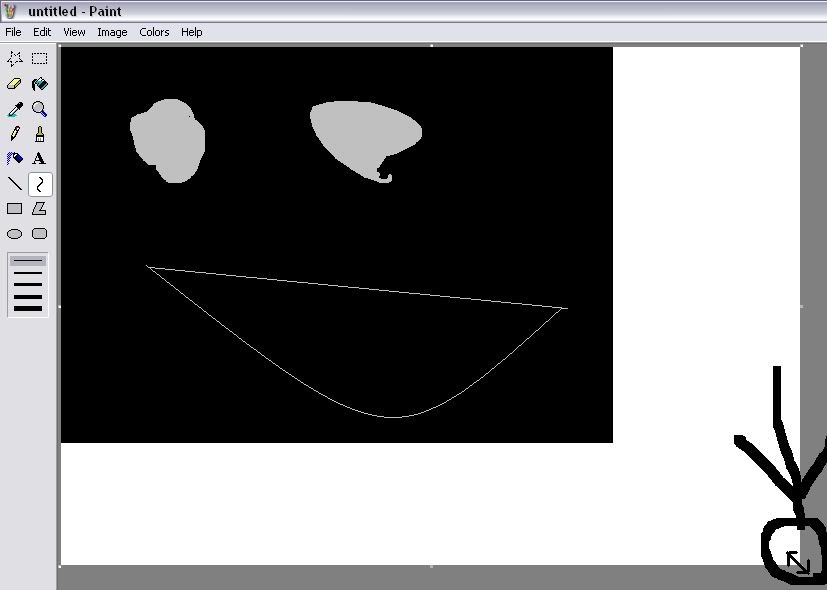This screenshot has height=590, width=827.
Task: Open the File menu
Action: coord(13,32)
